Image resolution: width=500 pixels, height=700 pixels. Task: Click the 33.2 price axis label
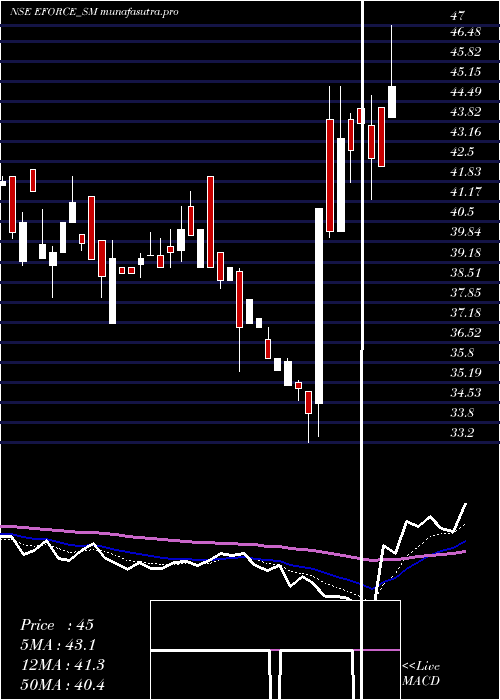point(462,432)
